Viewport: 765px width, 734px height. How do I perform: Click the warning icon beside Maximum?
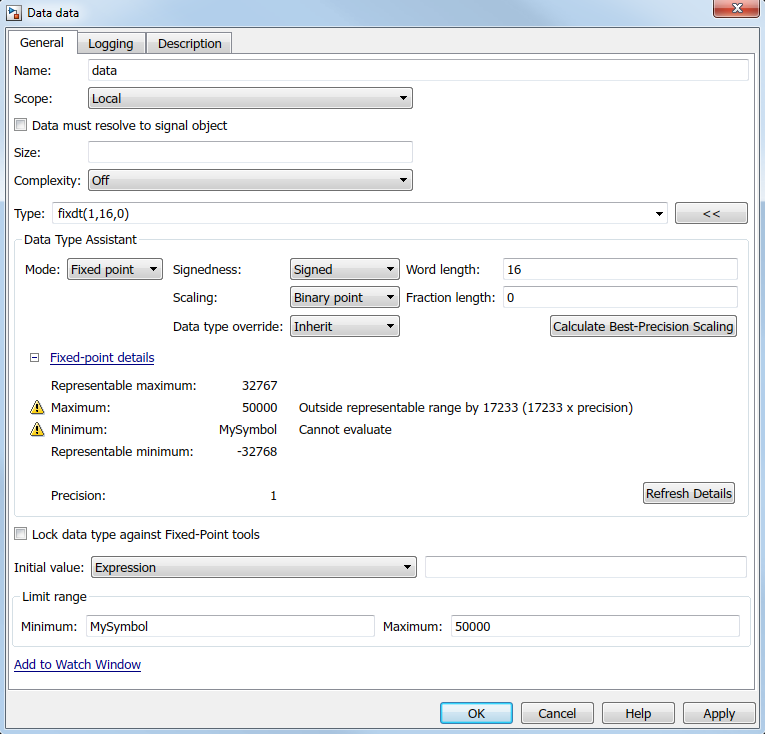click(x=37, y=407)
